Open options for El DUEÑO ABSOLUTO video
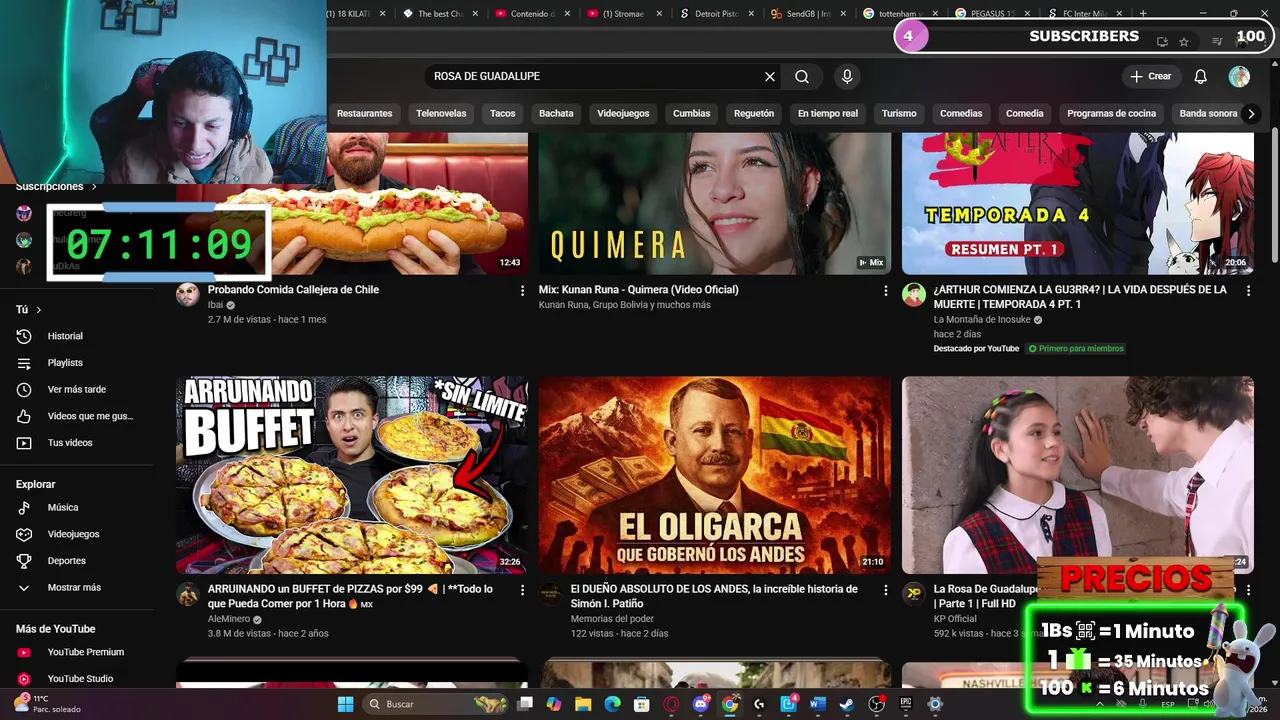 (x=885, y=590)
